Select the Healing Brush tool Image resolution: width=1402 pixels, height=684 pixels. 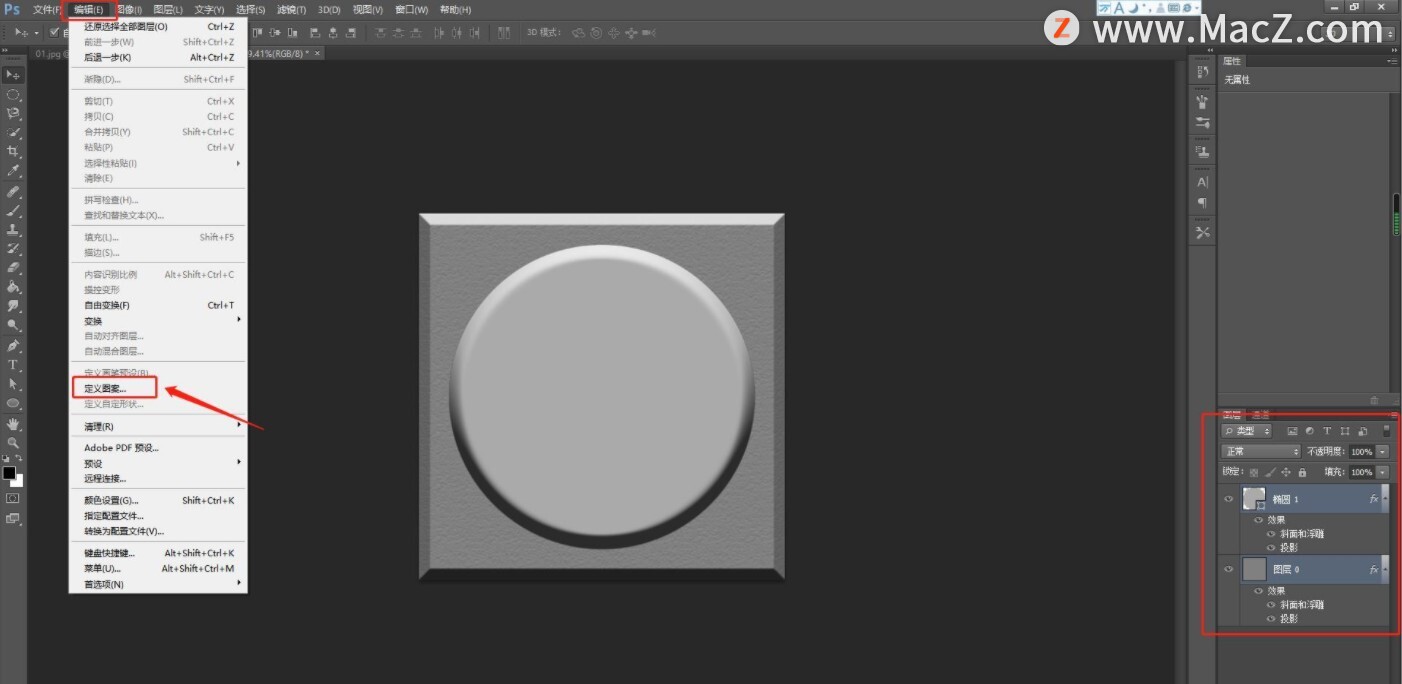(x=13, y=191)
